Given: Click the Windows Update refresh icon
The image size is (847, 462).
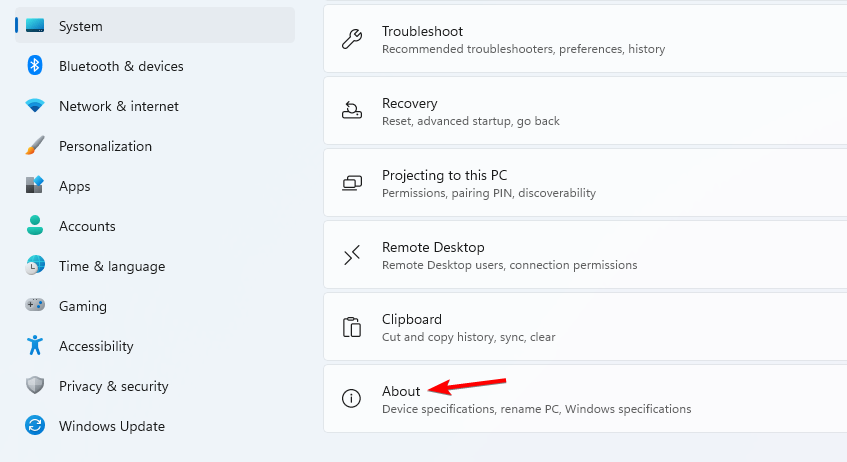Looking at the screenshot, I should click(35, 425).
